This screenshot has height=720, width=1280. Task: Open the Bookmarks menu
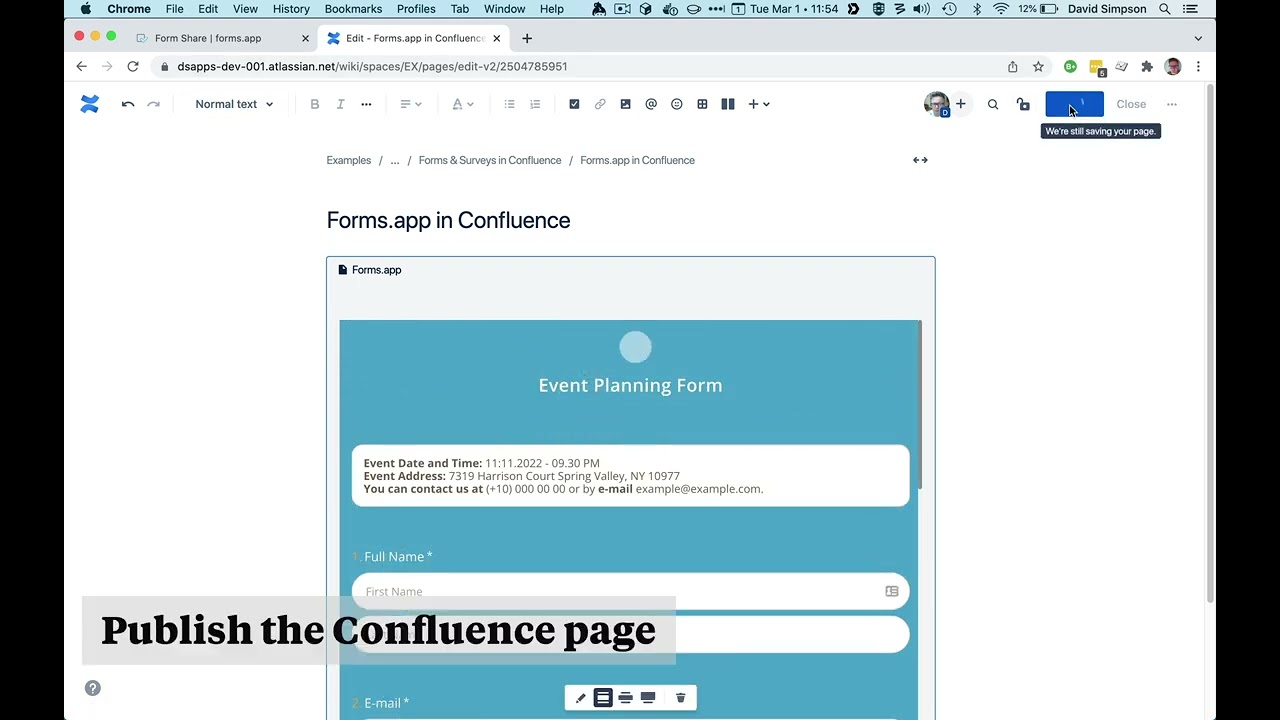[x=353, y=9]
